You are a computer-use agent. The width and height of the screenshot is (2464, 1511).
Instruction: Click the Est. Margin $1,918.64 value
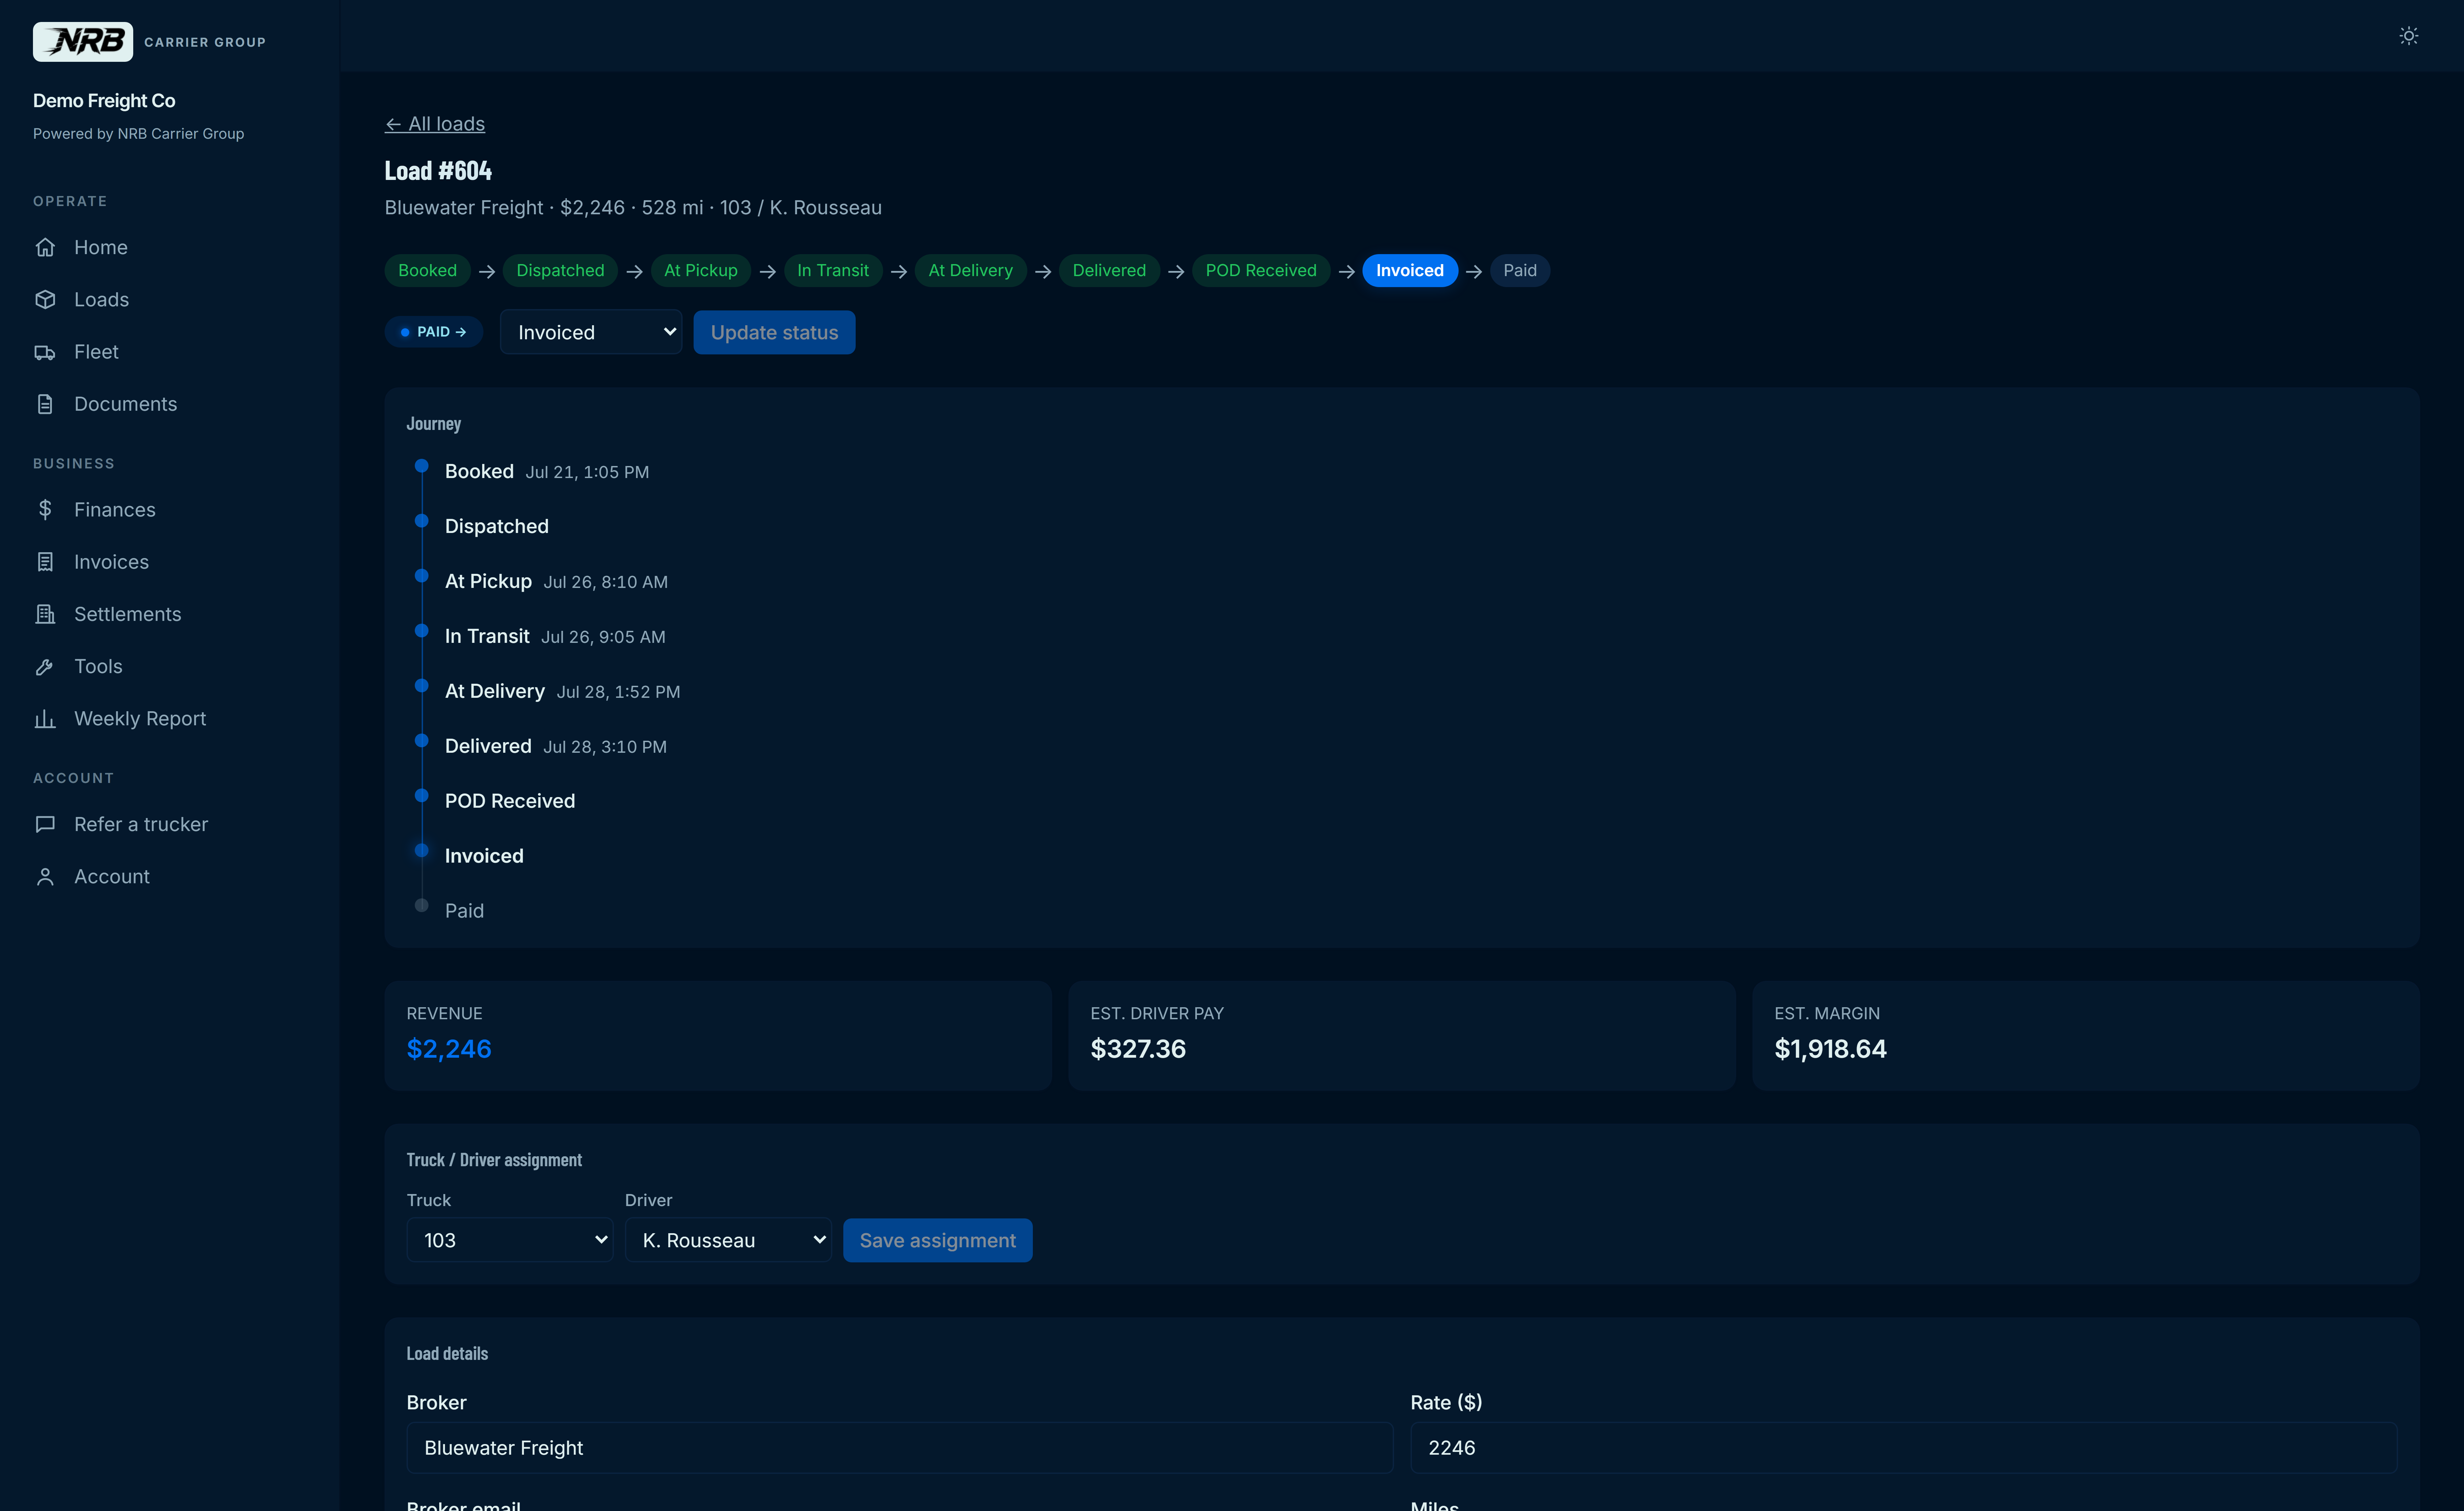click(x=1830, y=1049)
